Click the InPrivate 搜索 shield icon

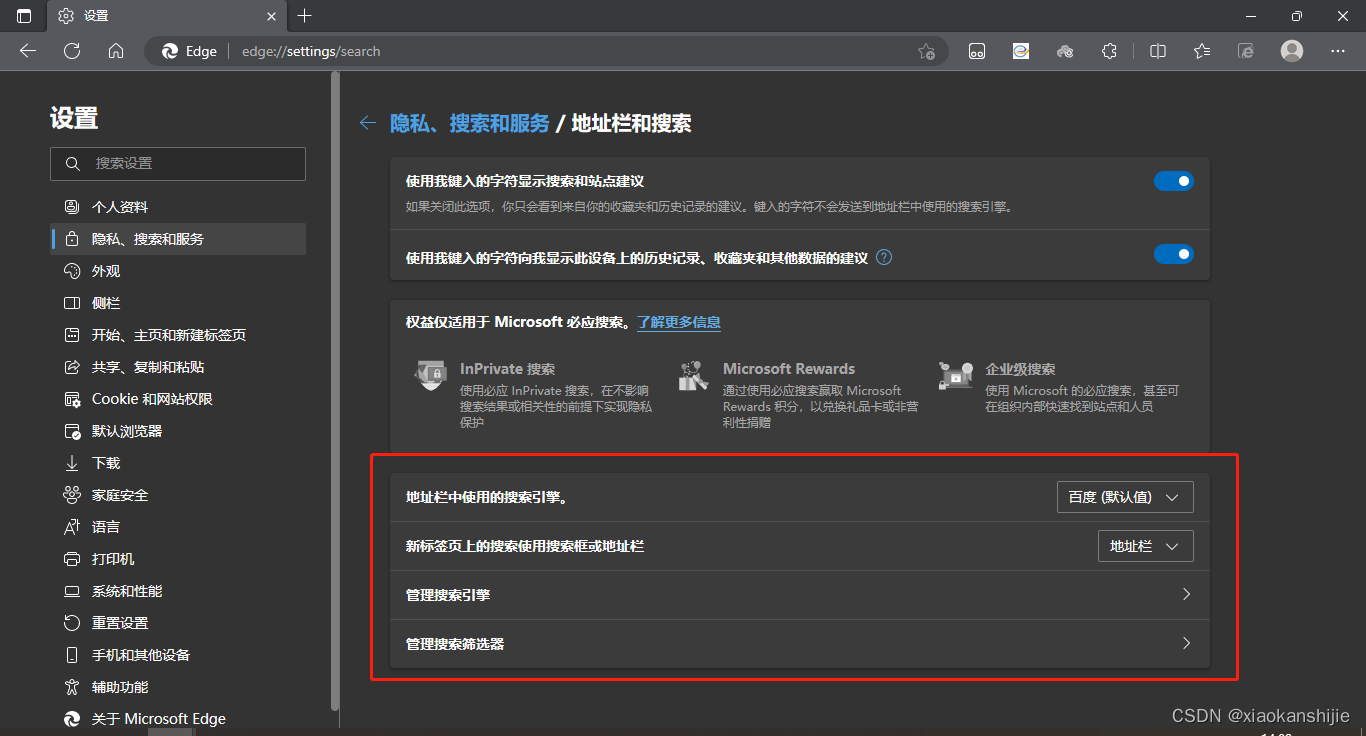pyautogui.click(x=431, y=376)
